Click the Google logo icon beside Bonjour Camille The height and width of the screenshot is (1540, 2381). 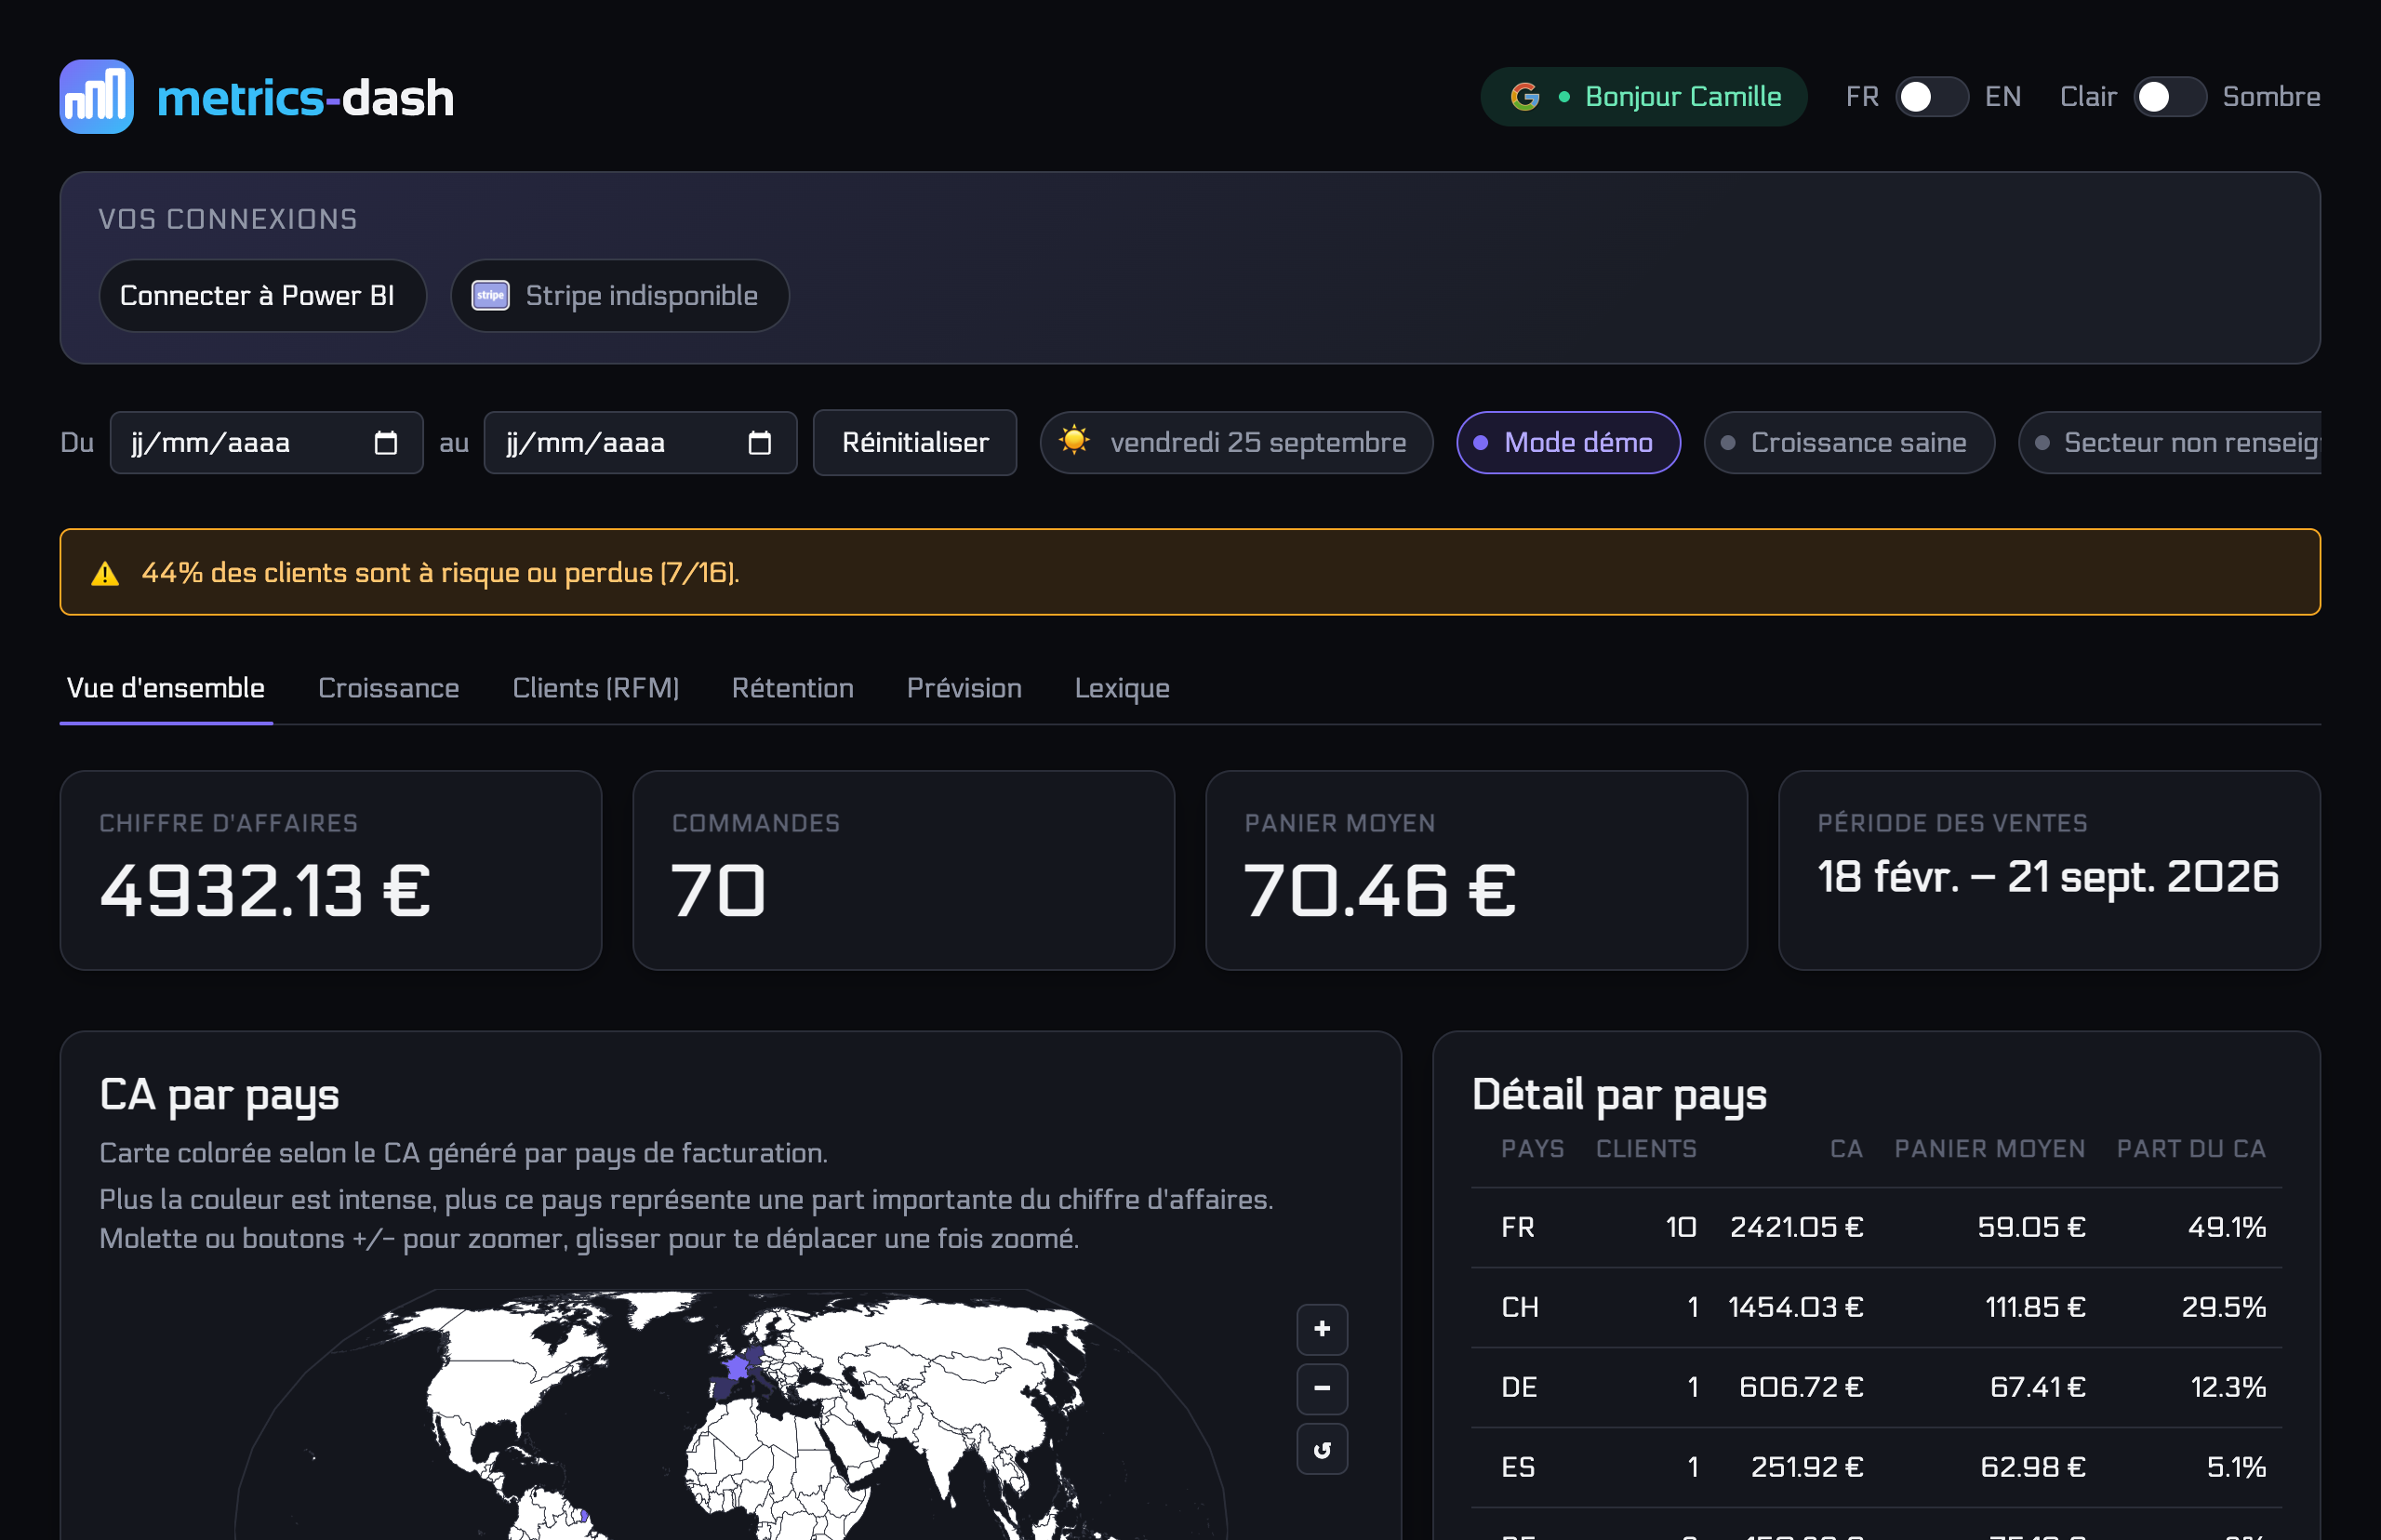coord(1524,97)
